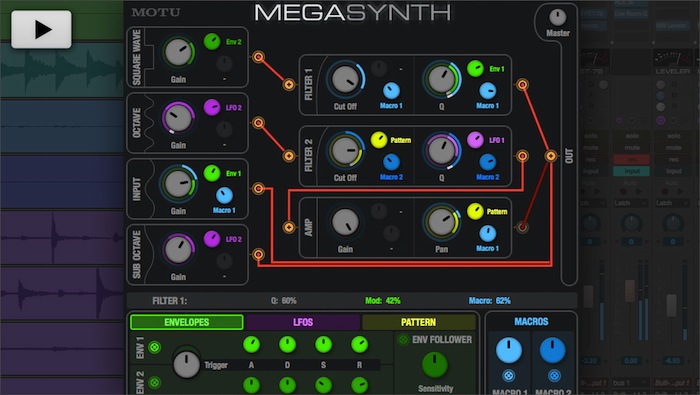
Task: Click the Filter 1 Q knob
Action: coord(442,79)
